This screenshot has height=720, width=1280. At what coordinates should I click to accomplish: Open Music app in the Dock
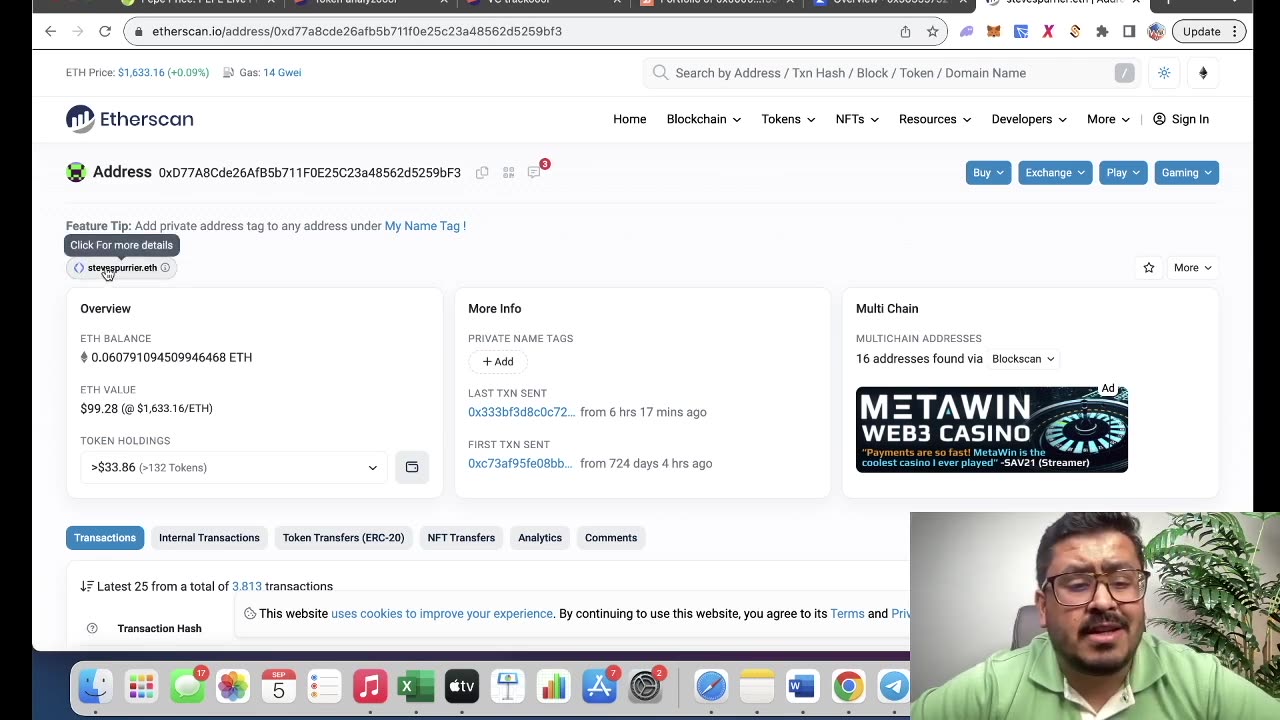[x=370, y=686]
